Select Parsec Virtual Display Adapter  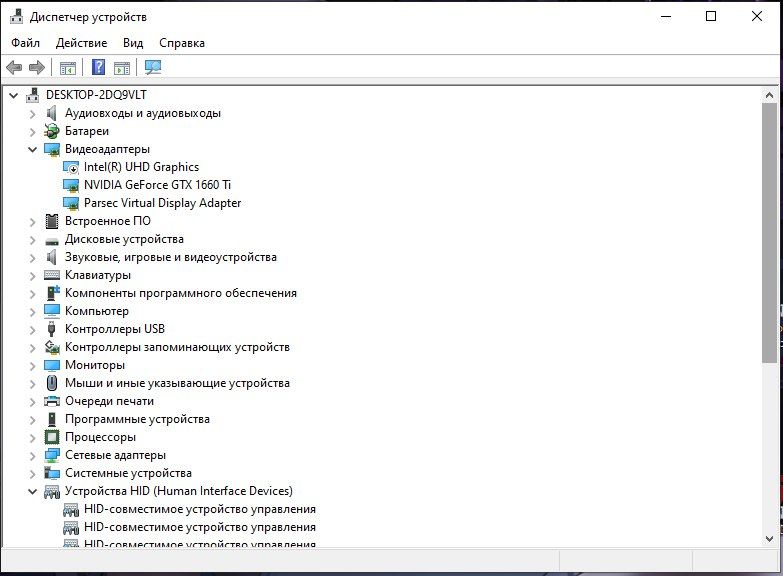(162, 203)
